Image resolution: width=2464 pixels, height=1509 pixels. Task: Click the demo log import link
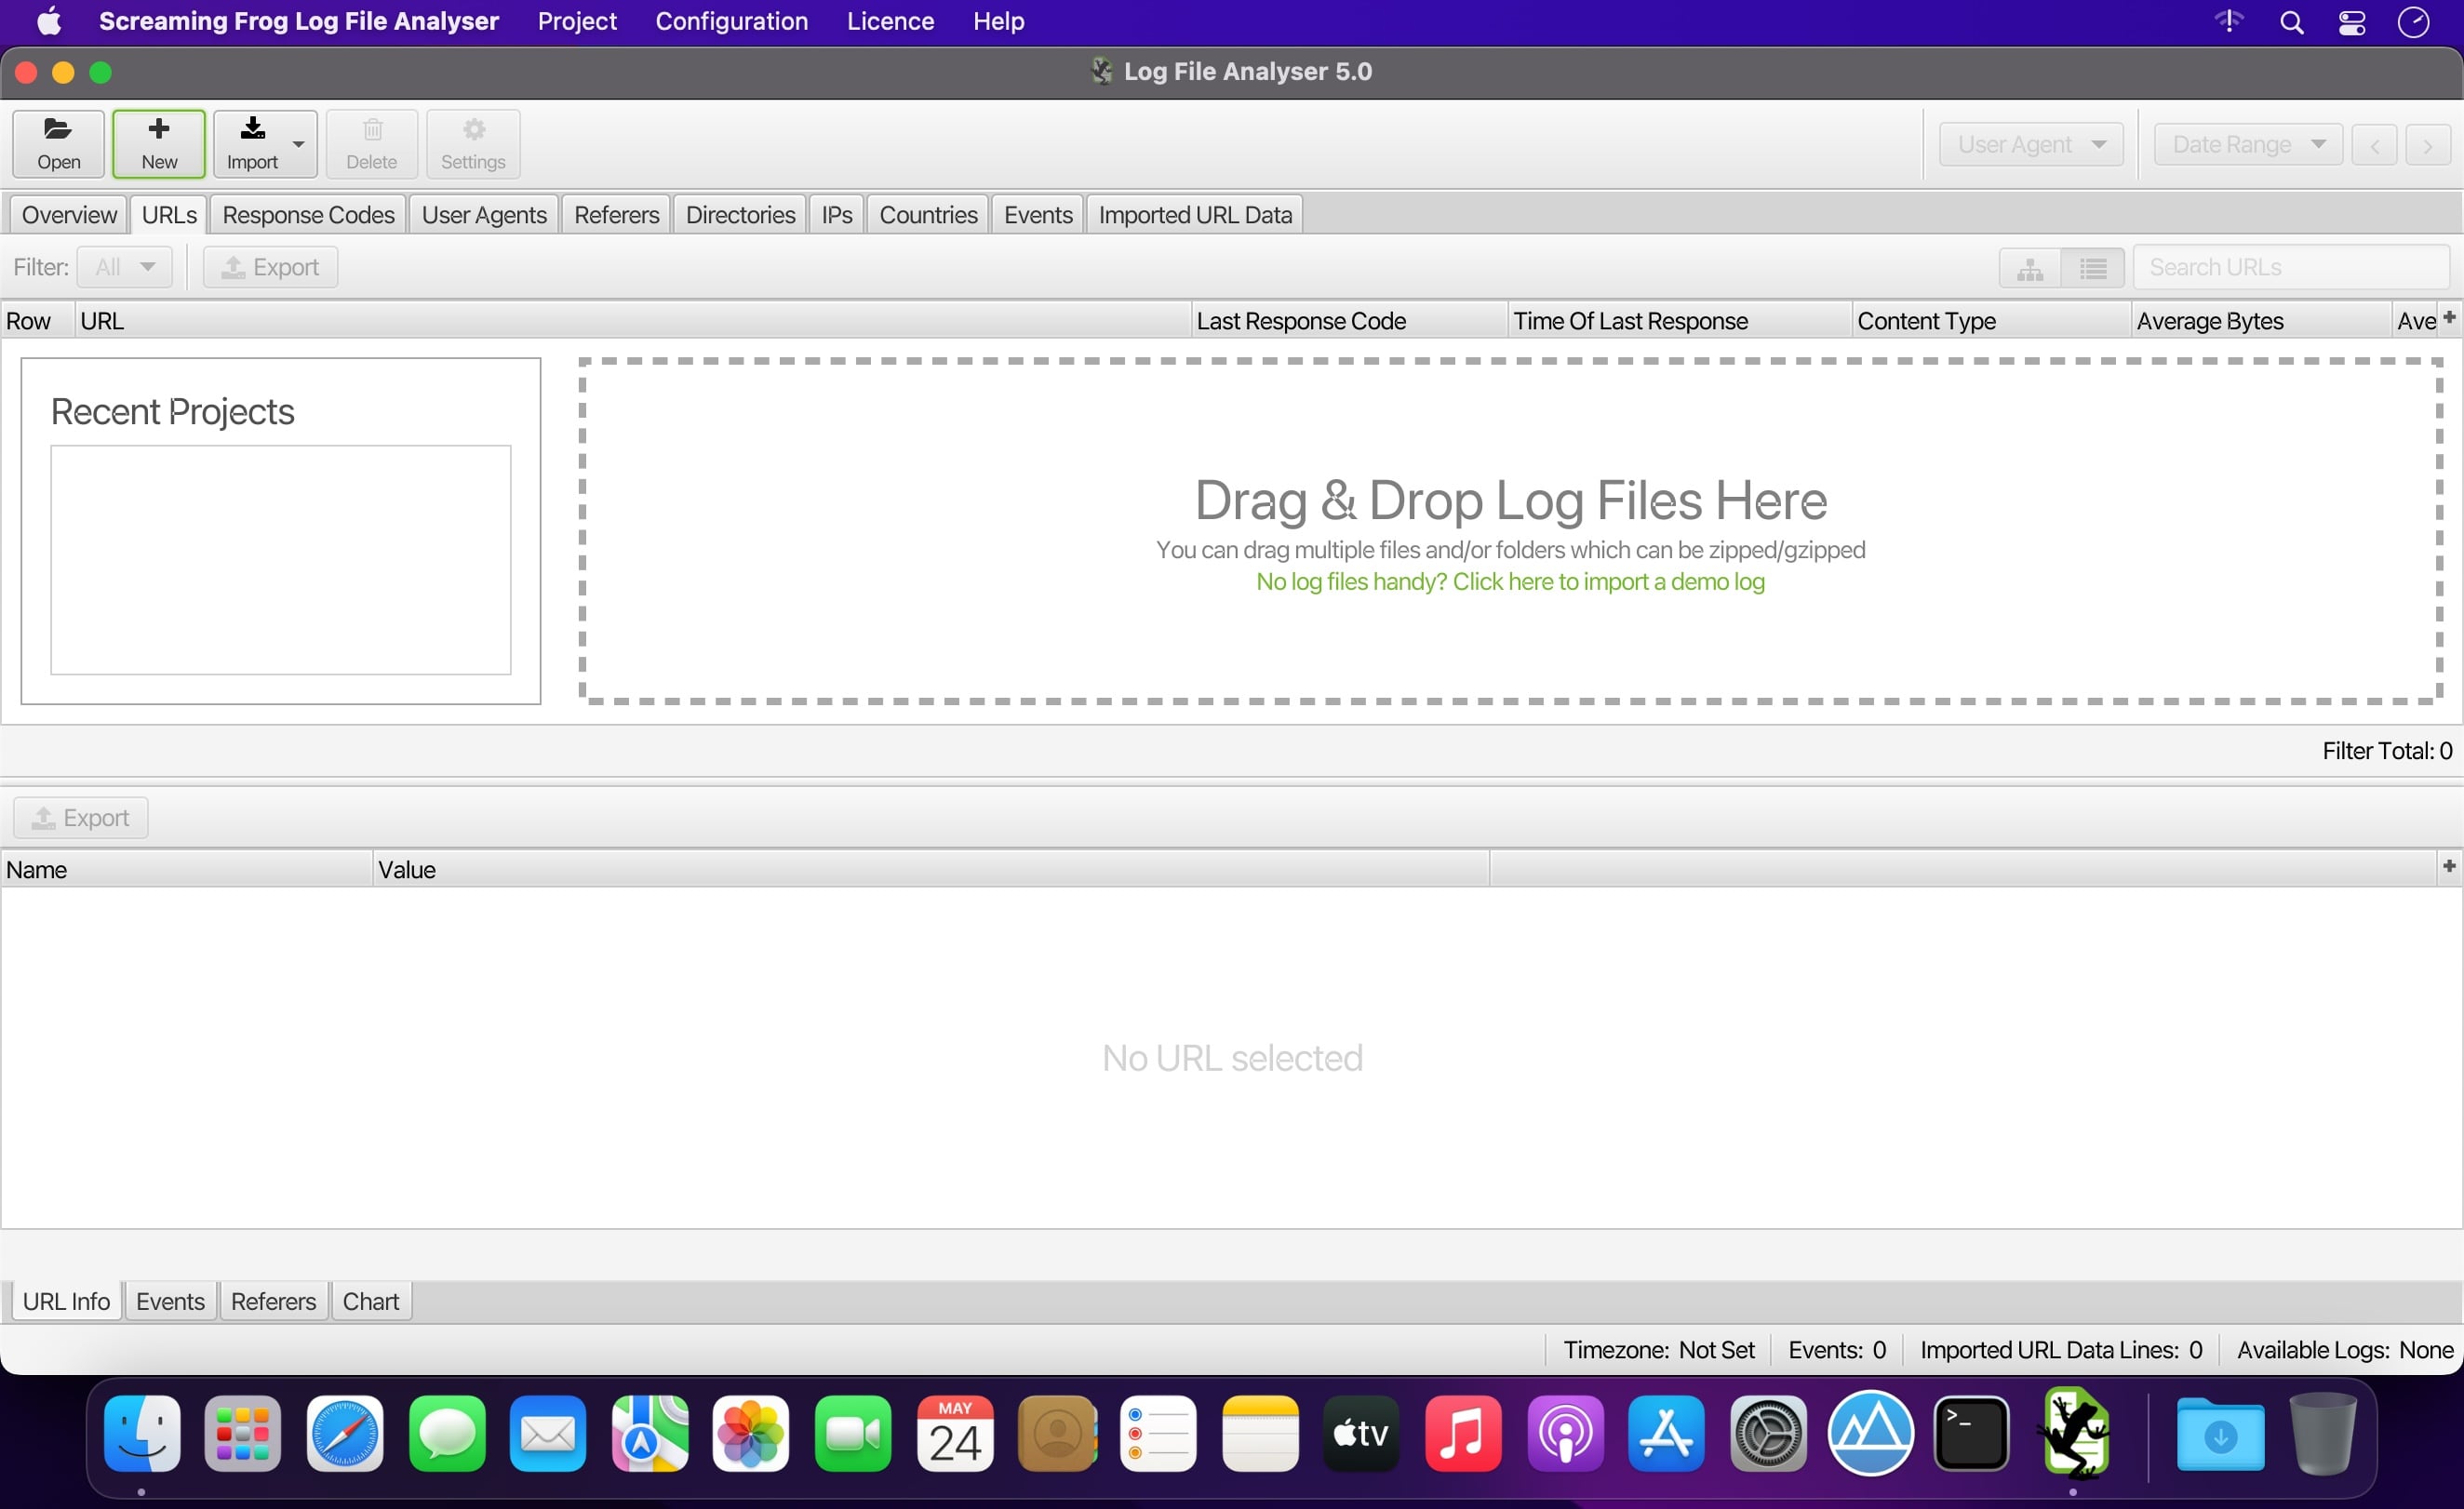click(1510, 581)
